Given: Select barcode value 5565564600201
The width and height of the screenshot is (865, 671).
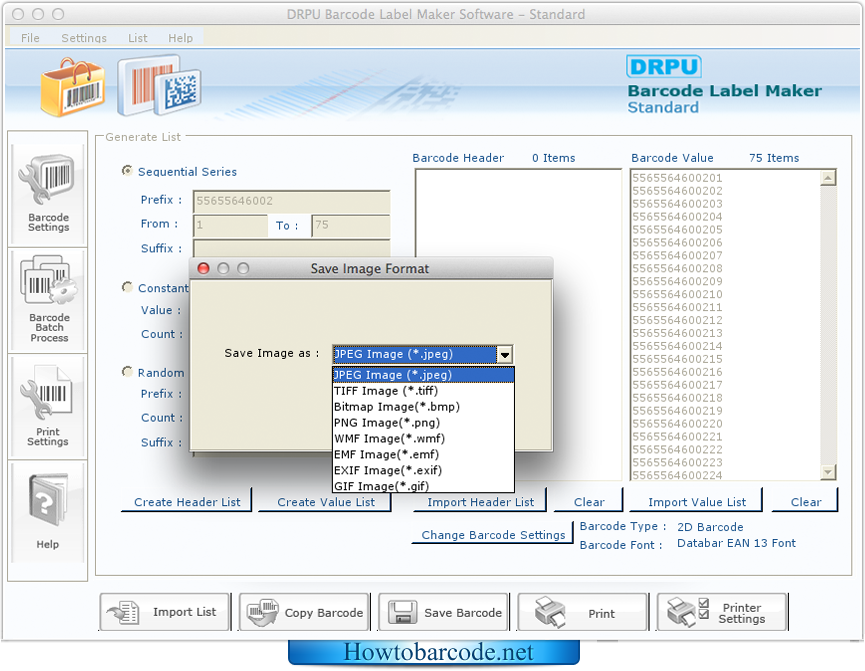Looking at the screenshot, I should coord(677,178).
